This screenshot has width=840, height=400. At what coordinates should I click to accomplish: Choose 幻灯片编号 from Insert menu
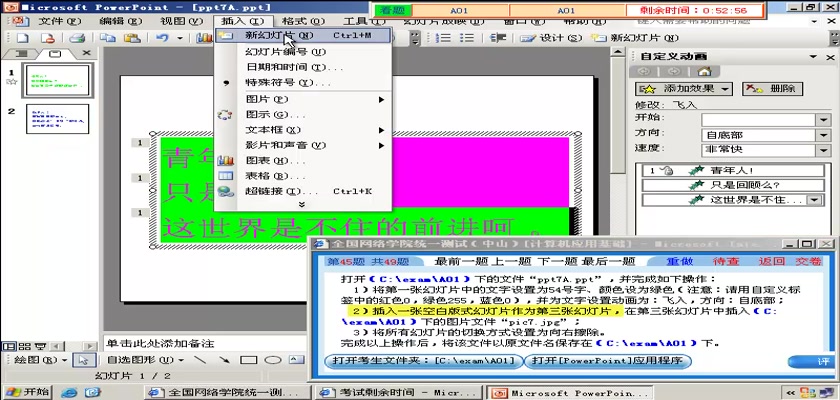click(x=303, y=52)
